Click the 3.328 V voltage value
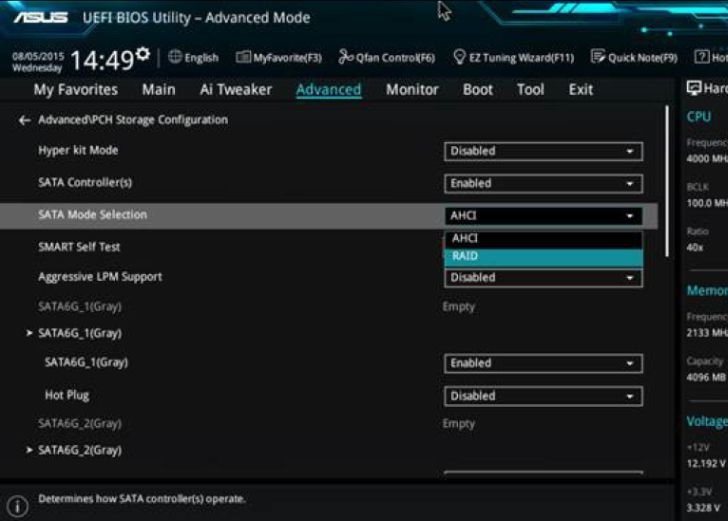This screenshot has height=521, width=728. click(x=704, y=508)
